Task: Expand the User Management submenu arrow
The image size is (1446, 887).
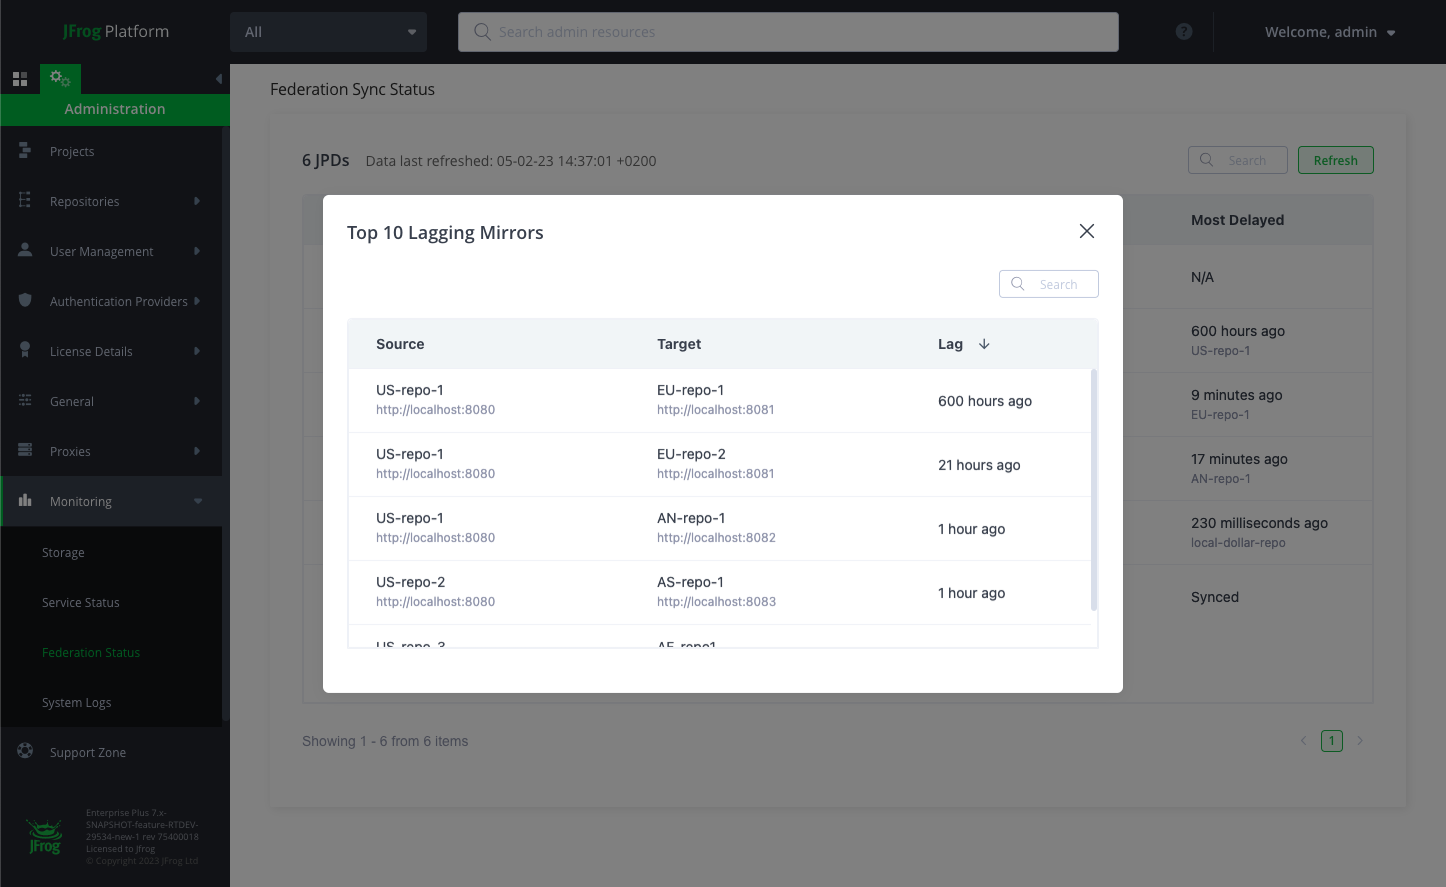Action: [197, 251]
